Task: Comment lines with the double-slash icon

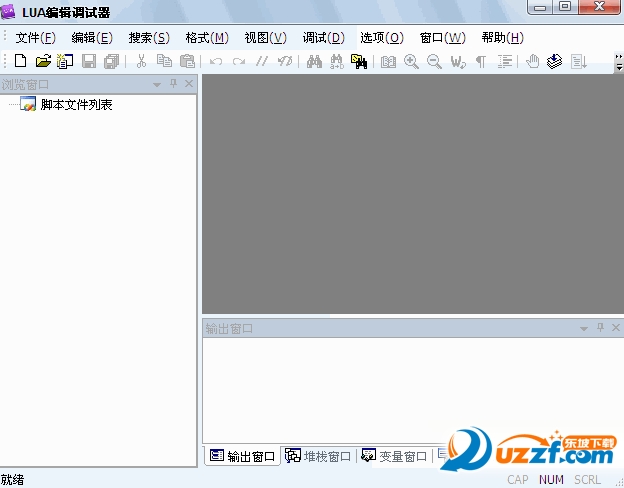Action: pyautogui.click(x=261, y=61)
